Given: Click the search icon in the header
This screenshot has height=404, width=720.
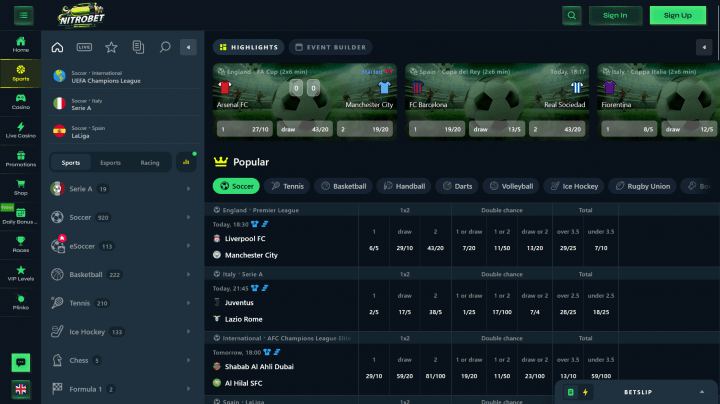Looking at the screenshot, I should [571, 15].
